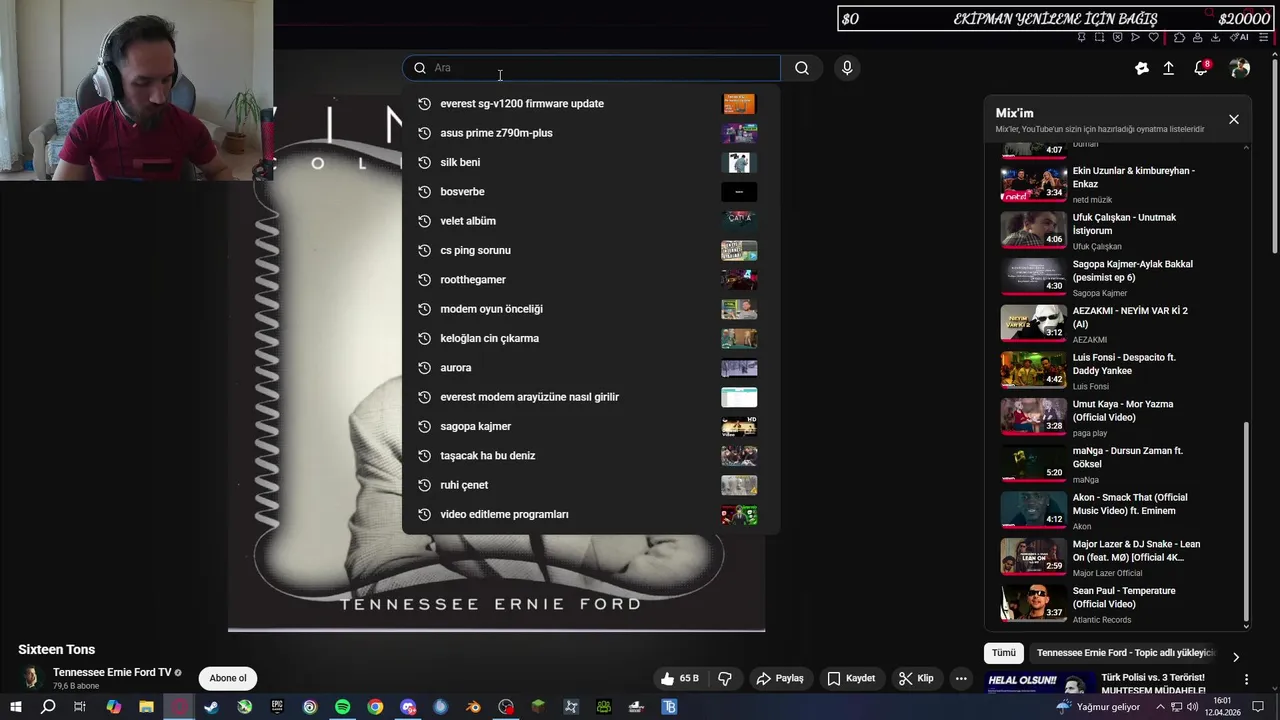Image resolution: width=1280 pixels, height=720 pixels.
Task: Show more filter chips with right chevron
Action: click(x=1236, y=657)
